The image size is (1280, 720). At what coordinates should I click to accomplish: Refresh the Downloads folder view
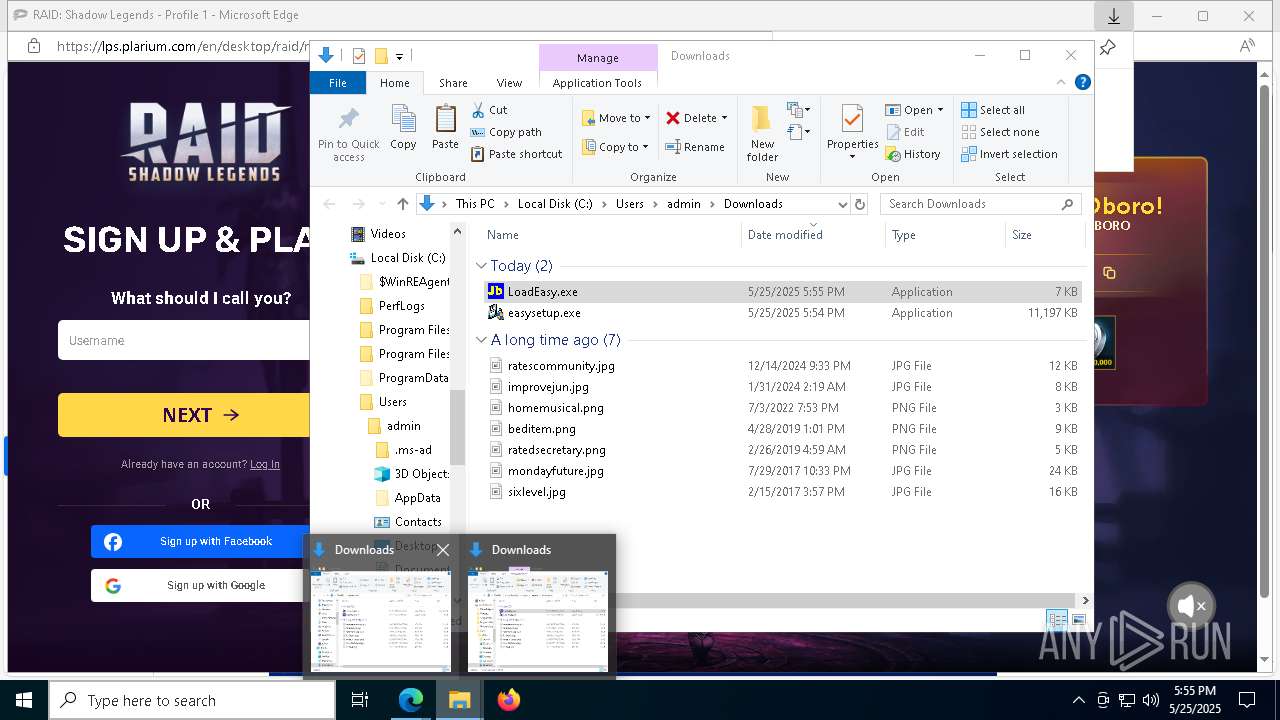point(859,204)
